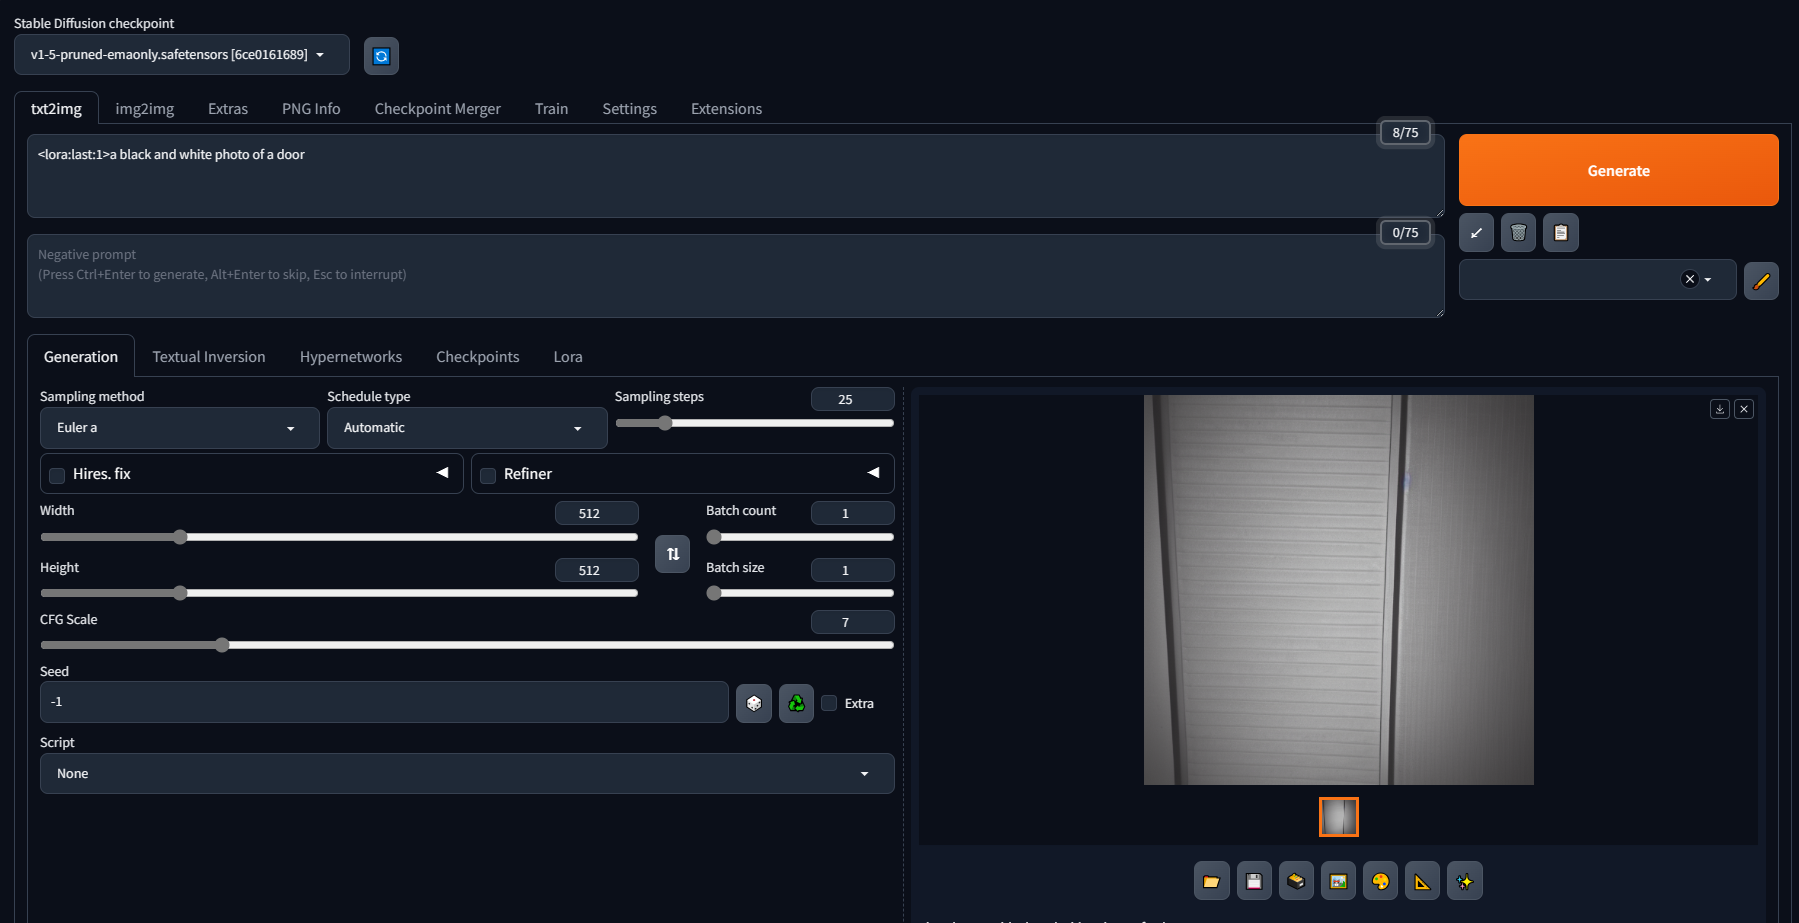This screenshot has width=1799, height=923.
Task: Upscale image with the sparkle icon
Action: (x=1465, y=881)
